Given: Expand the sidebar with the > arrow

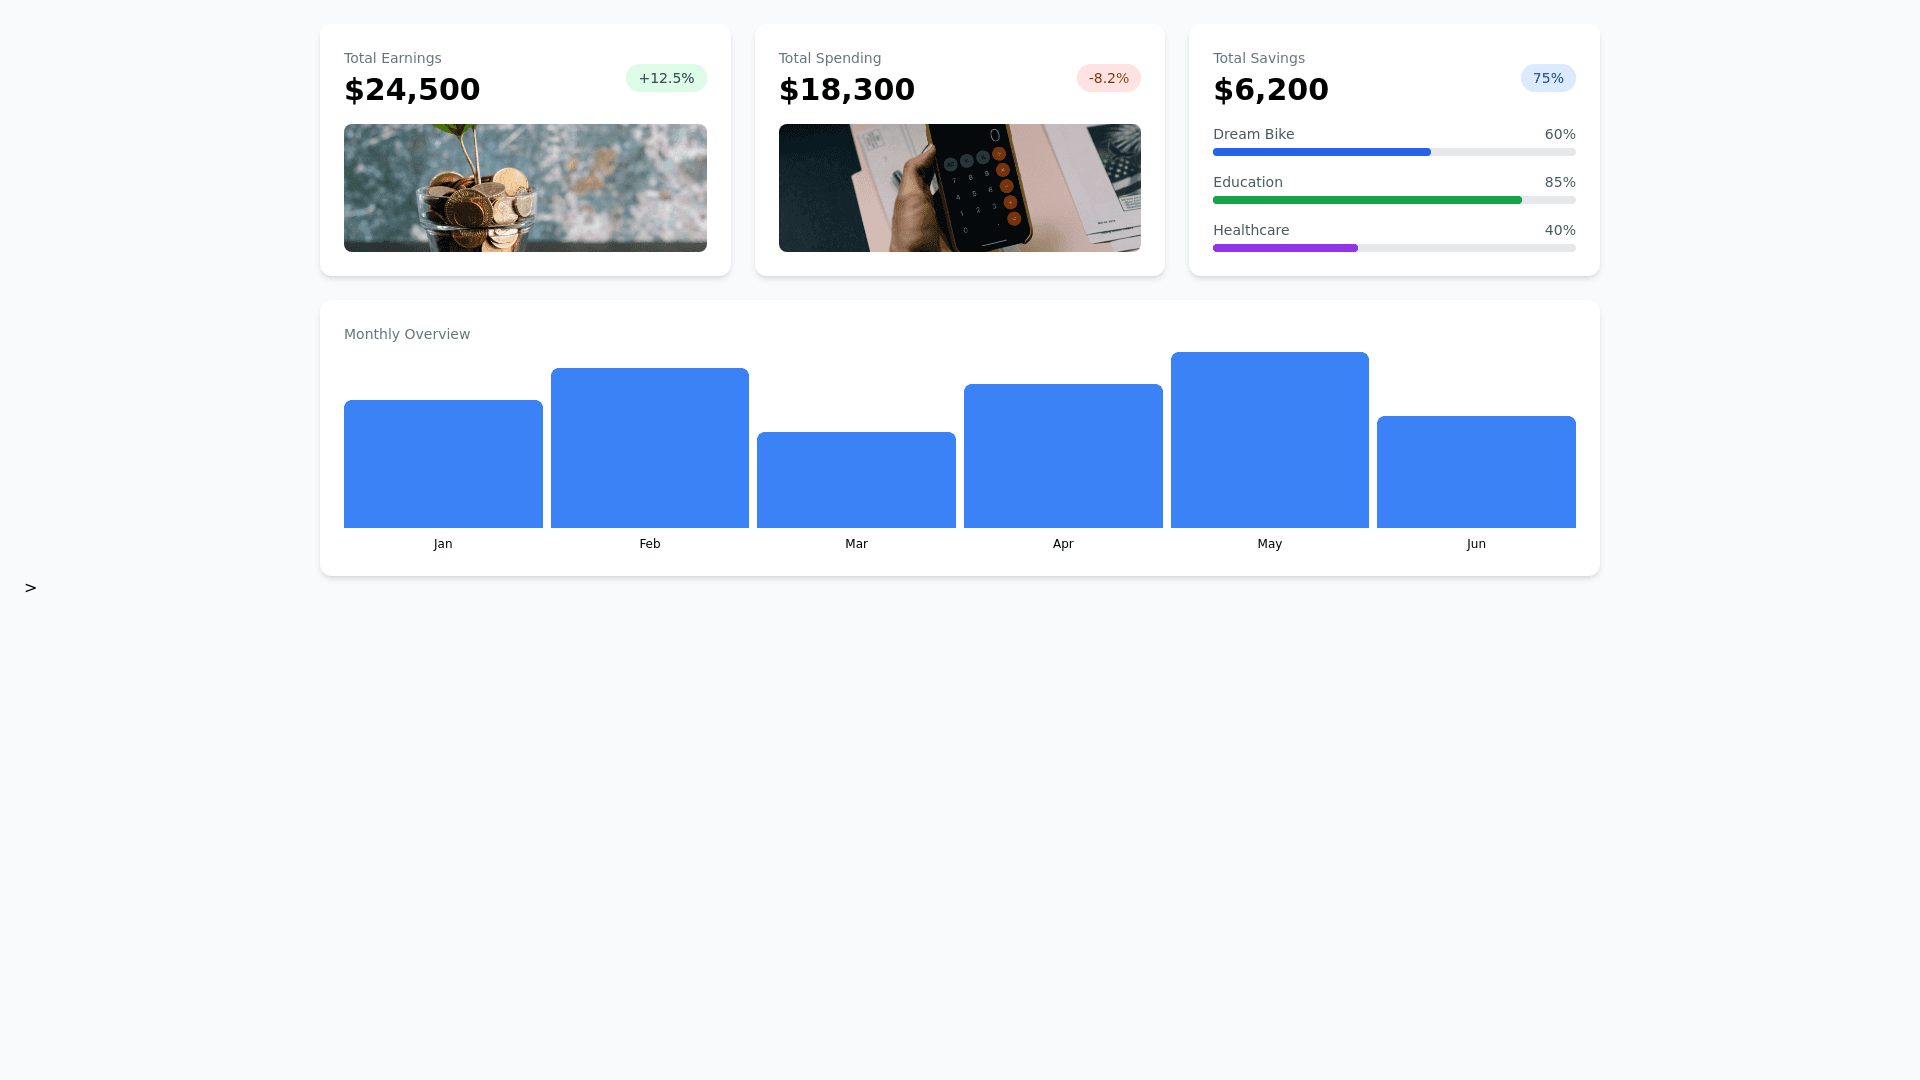Looking at the screenshot, I should [30, 588].
